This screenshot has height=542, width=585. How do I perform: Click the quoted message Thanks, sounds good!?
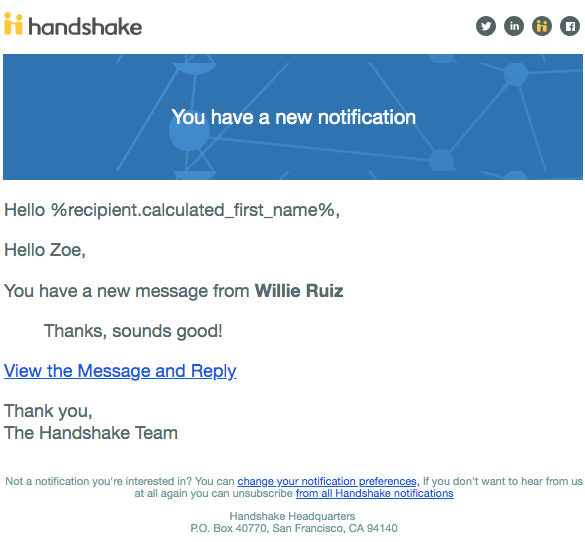[x=133, y=331]
